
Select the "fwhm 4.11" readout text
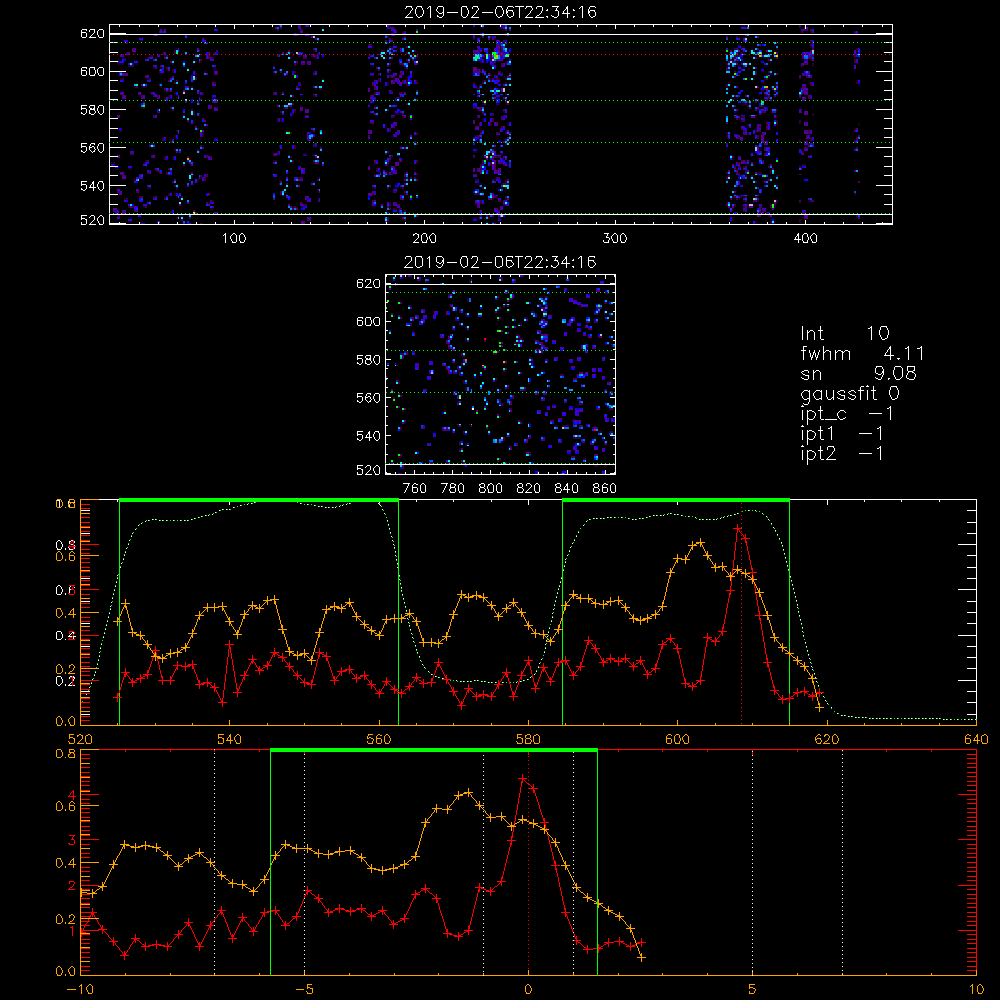click(862, 353)
